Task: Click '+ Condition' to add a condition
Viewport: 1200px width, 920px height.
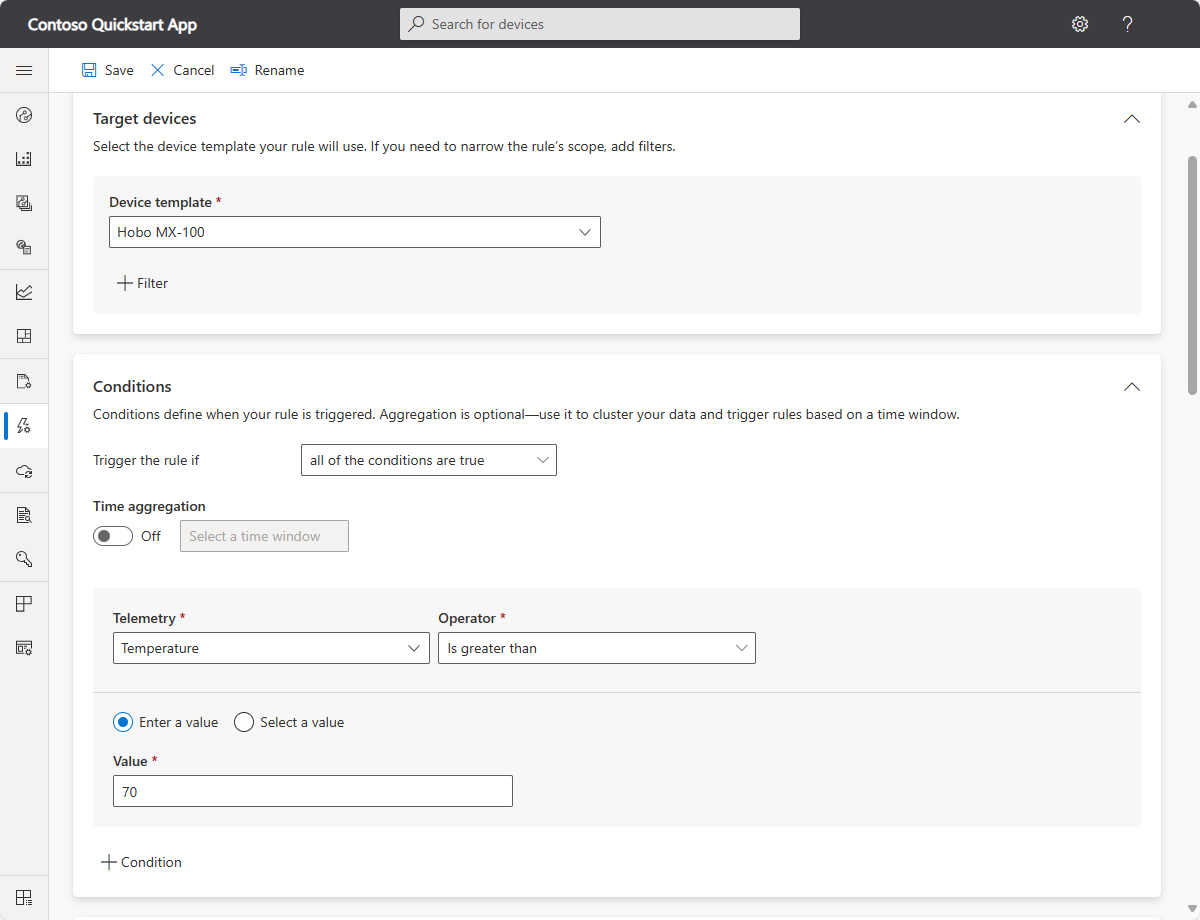Action: [x=141, y=862]
